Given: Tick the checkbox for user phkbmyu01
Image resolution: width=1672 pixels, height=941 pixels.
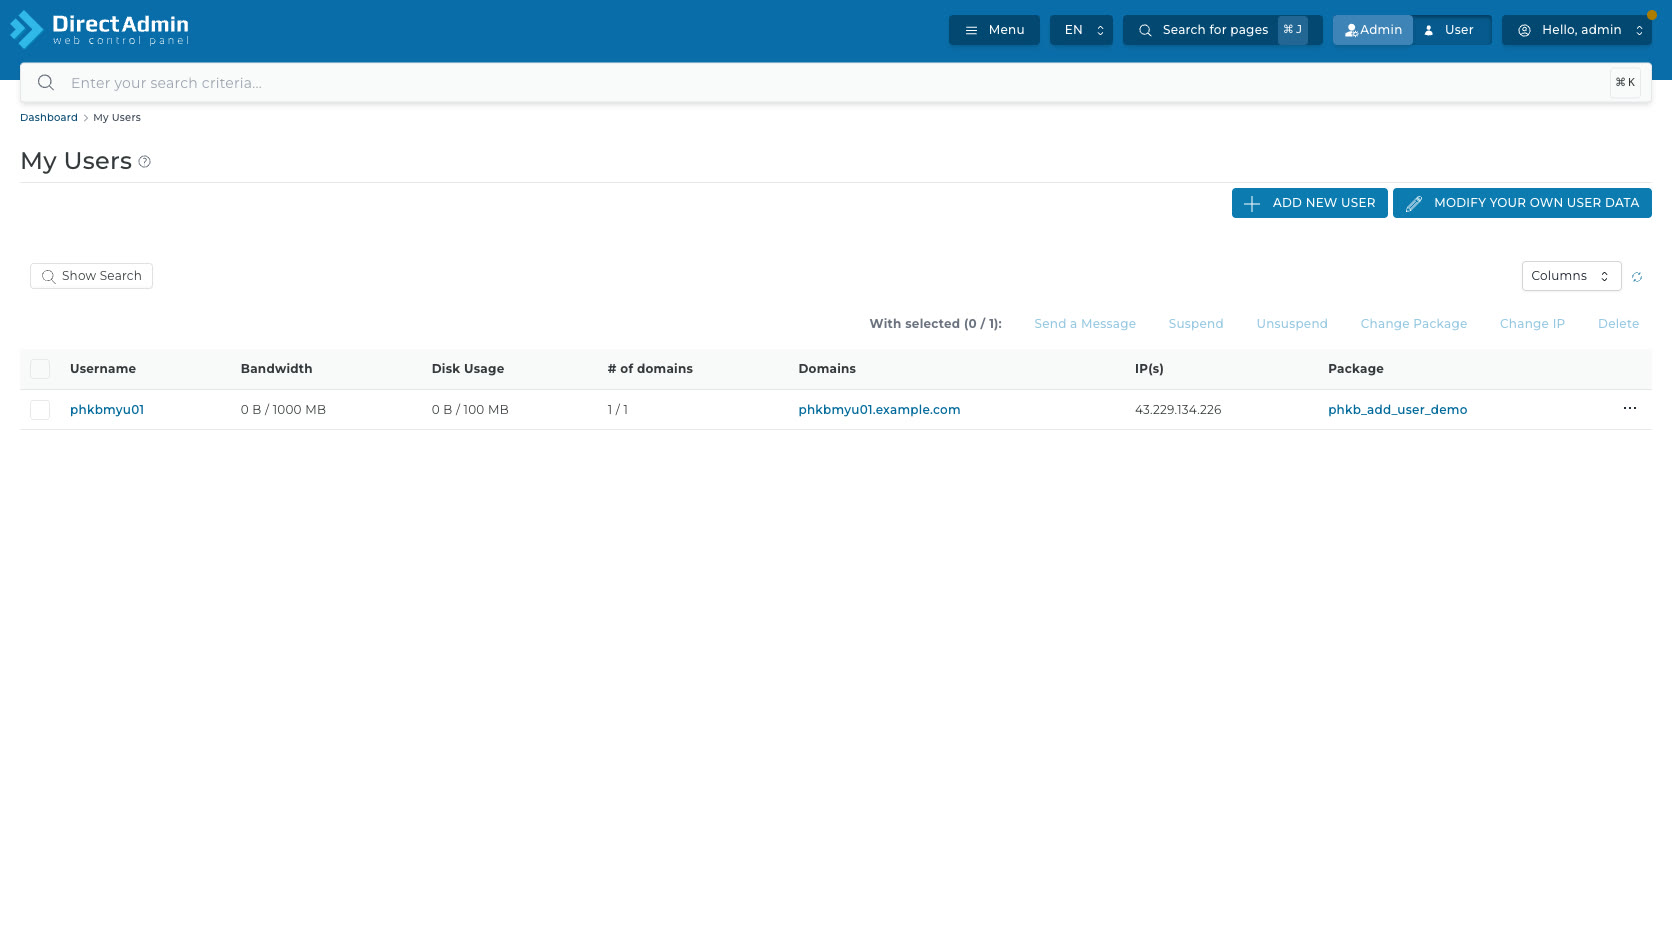Looking at the screenshot, I should point(40,410).
